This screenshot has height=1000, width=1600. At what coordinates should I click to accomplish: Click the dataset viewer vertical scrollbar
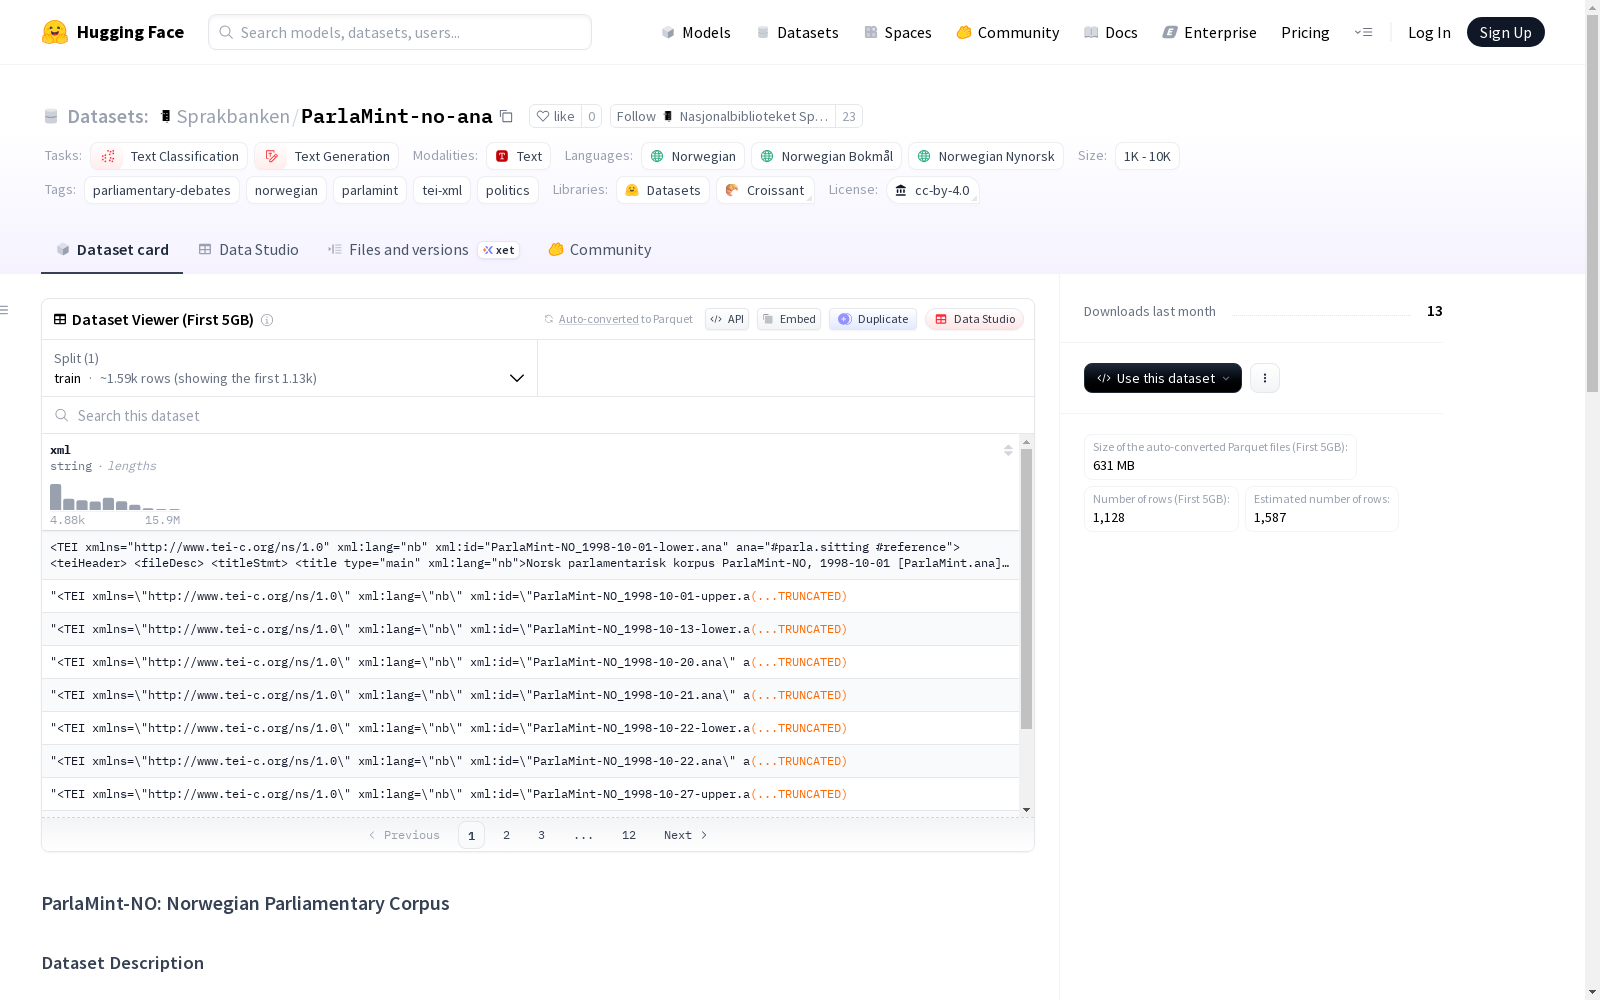pos(1026,589)
